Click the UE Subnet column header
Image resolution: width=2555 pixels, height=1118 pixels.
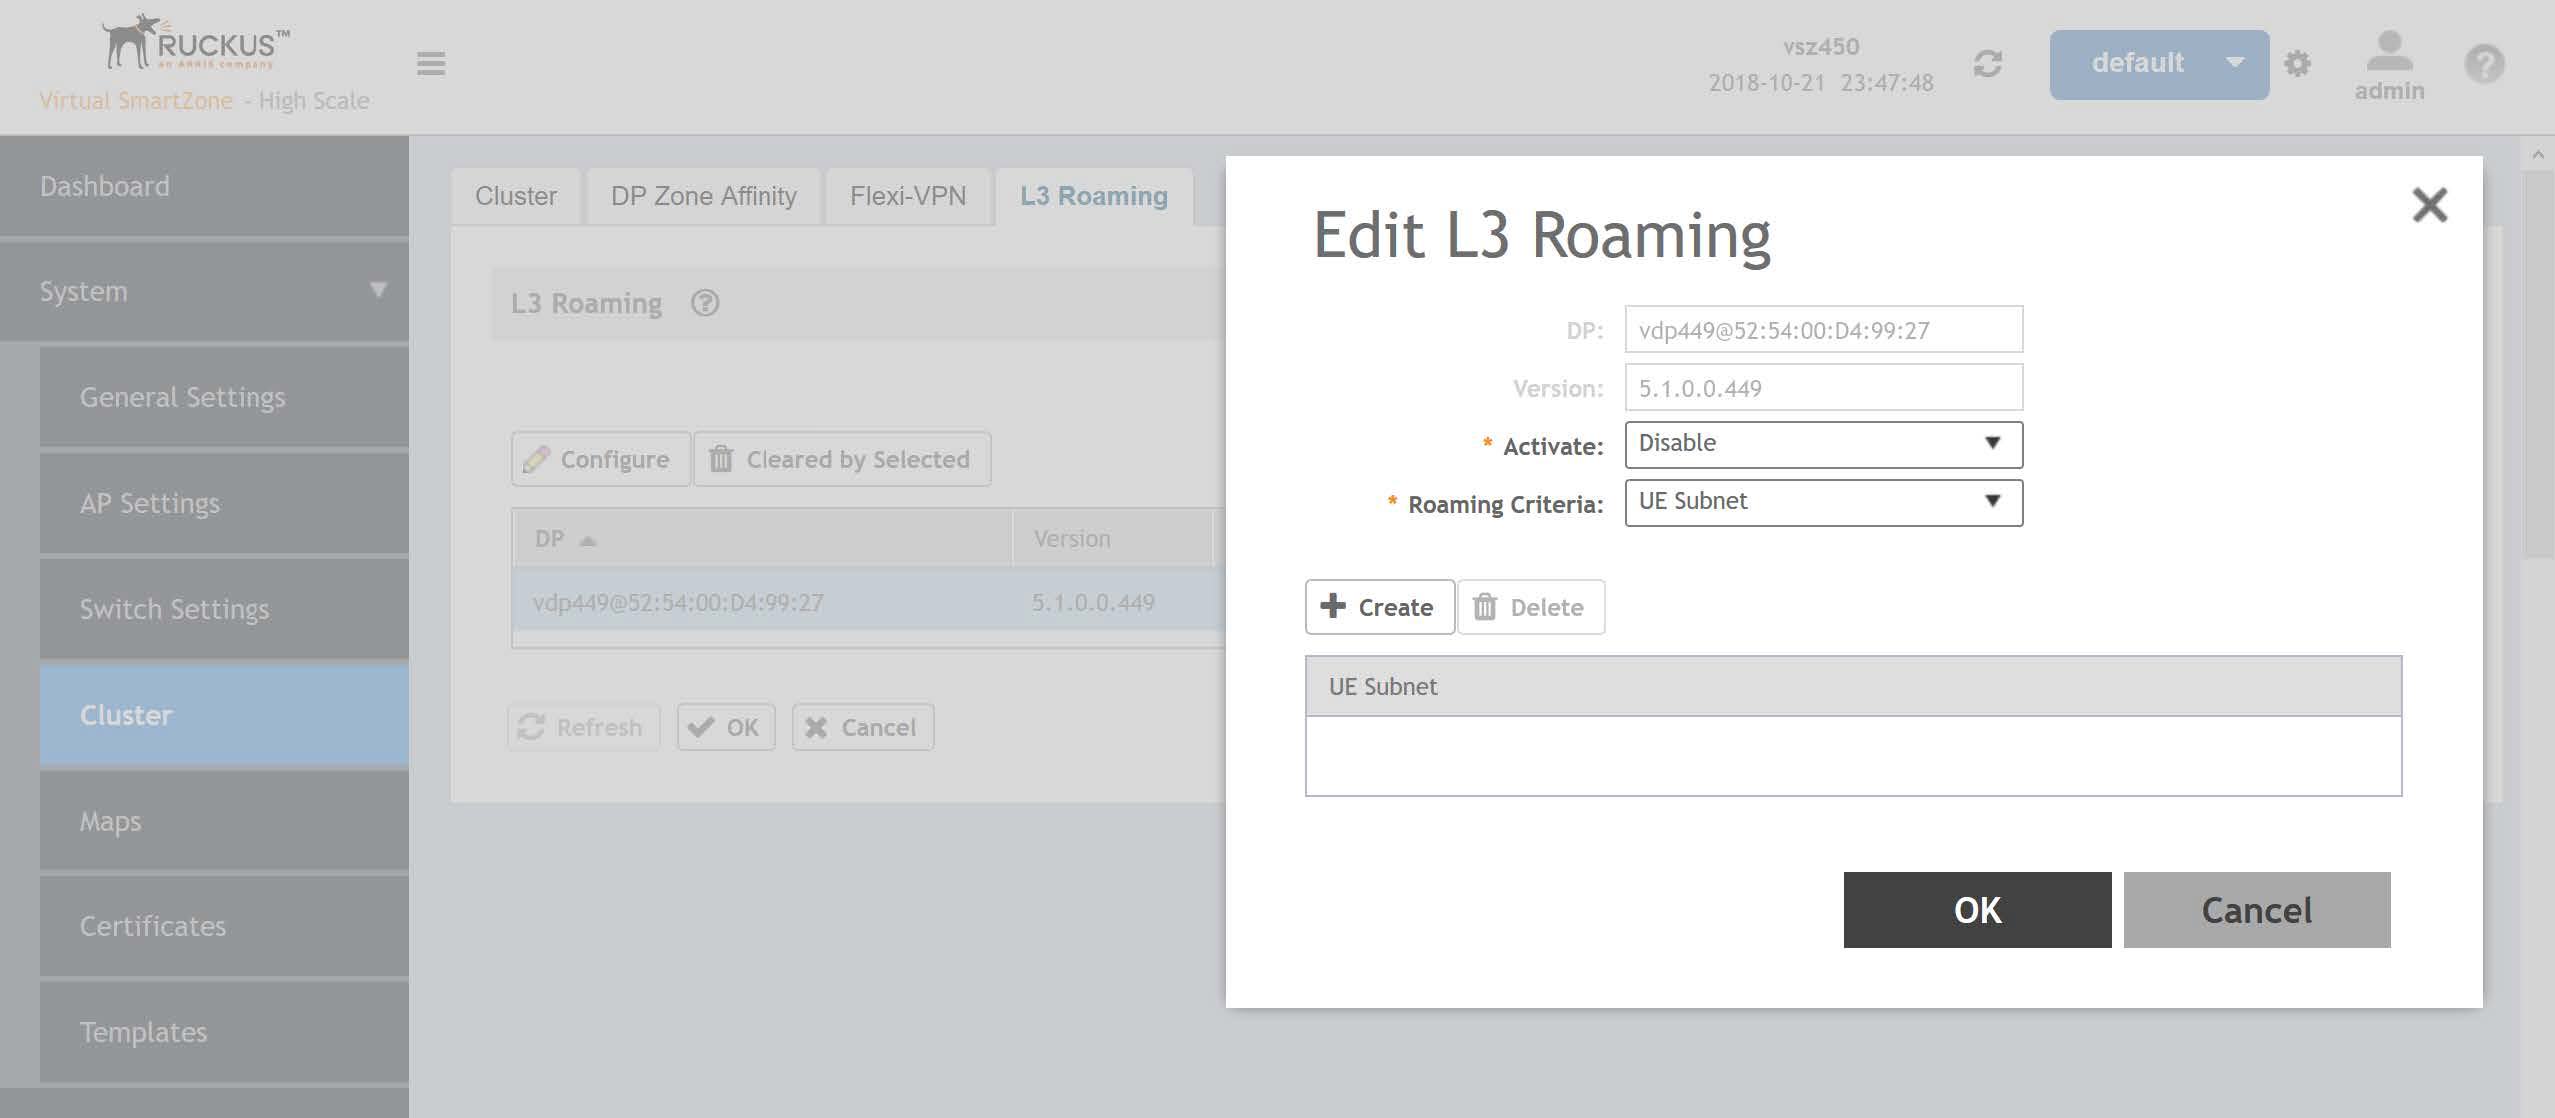click(x=1382, y=687)
